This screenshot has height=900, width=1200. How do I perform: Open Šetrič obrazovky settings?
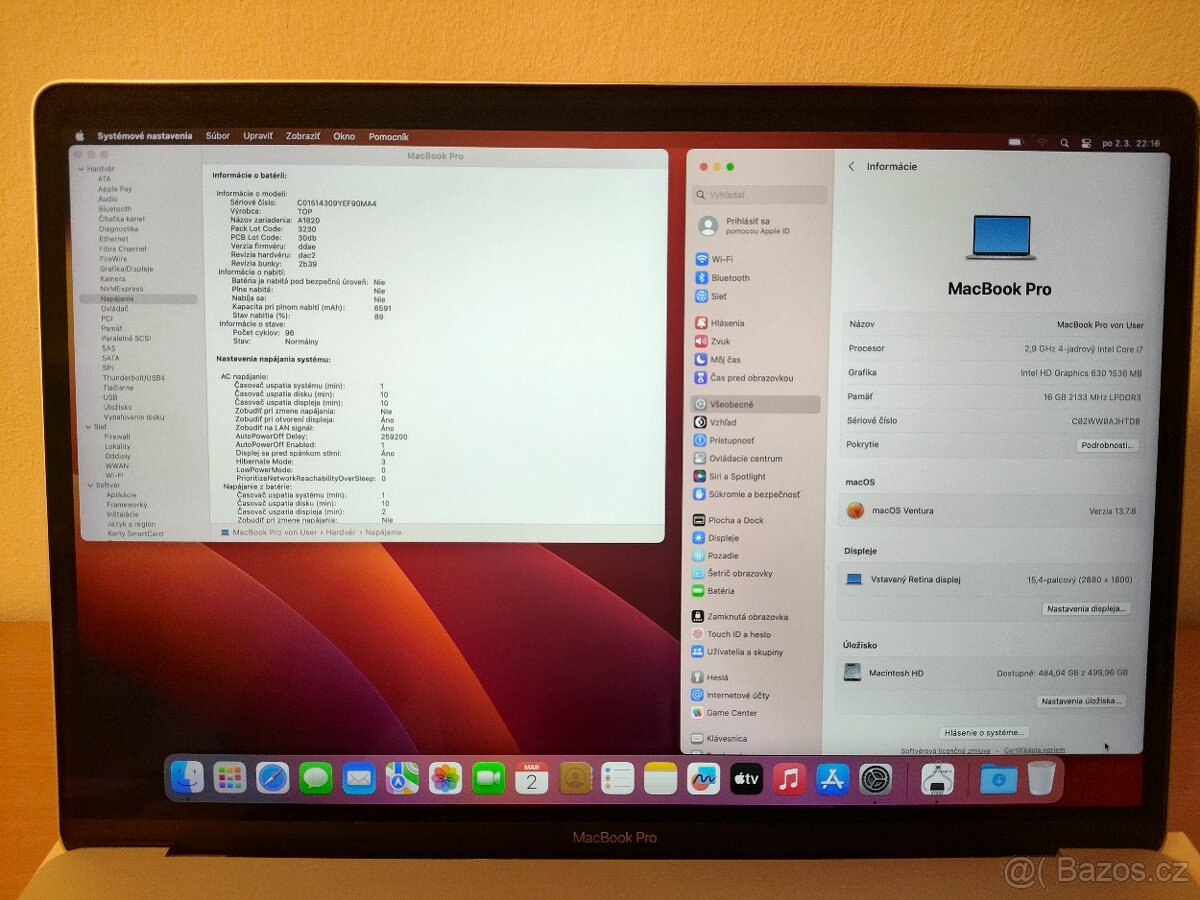740,572
